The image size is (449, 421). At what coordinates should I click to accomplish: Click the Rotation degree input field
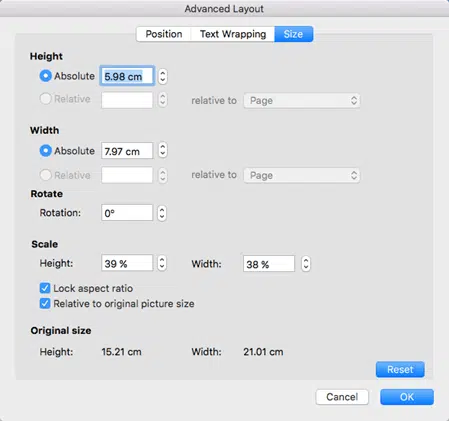127,213
